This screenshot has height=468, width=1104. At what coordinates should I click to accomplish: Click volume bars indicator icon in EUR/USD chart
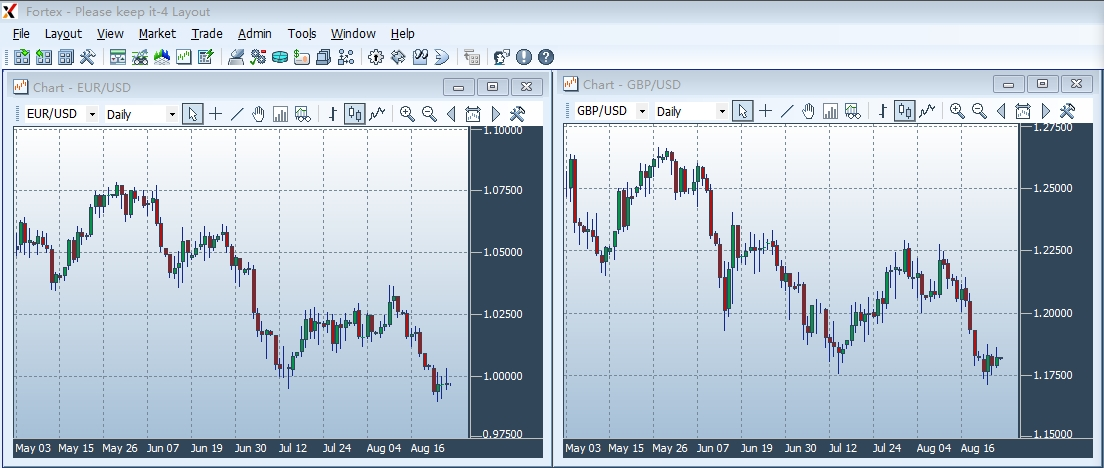[x=280, y=114]
